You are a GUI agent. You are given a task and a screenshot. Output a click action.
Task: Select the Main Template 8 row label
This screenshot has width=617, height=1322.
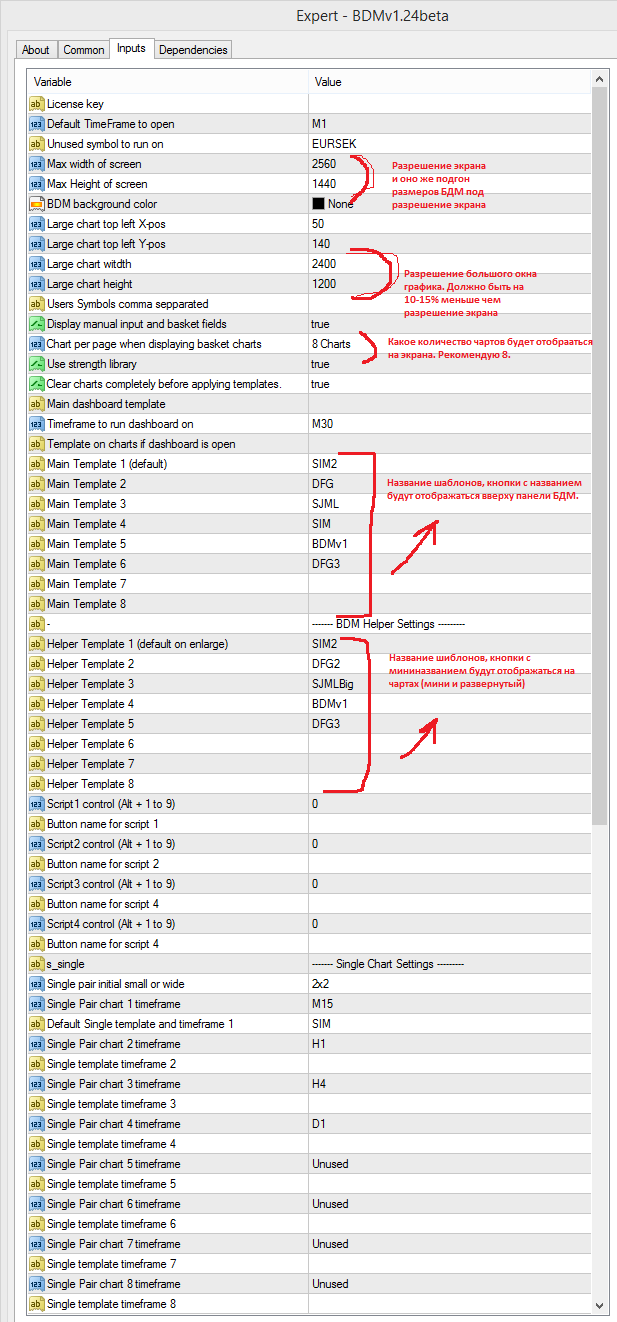point(87,604)
